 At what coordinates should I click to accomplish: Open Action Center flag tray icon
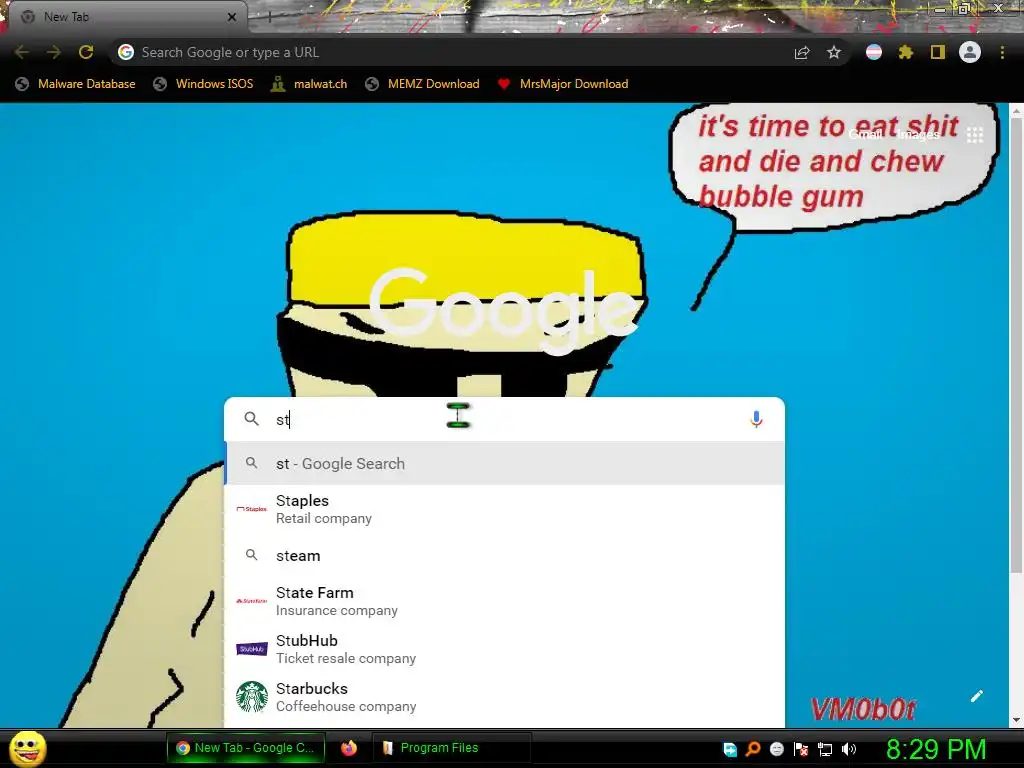(x=801, y=749)
